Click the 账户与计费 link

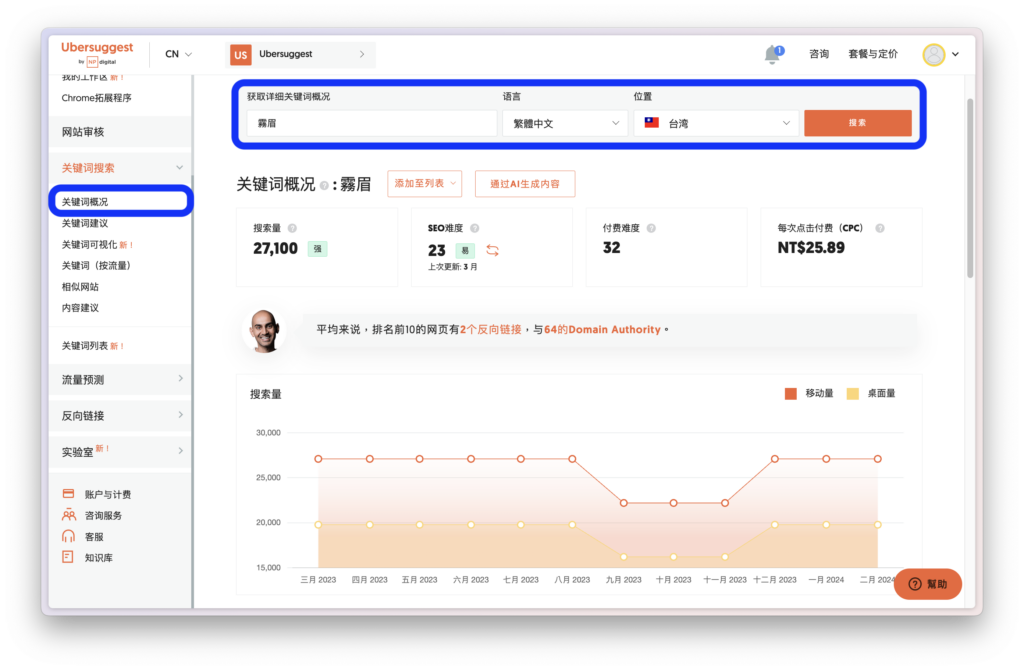coord(108,494)
